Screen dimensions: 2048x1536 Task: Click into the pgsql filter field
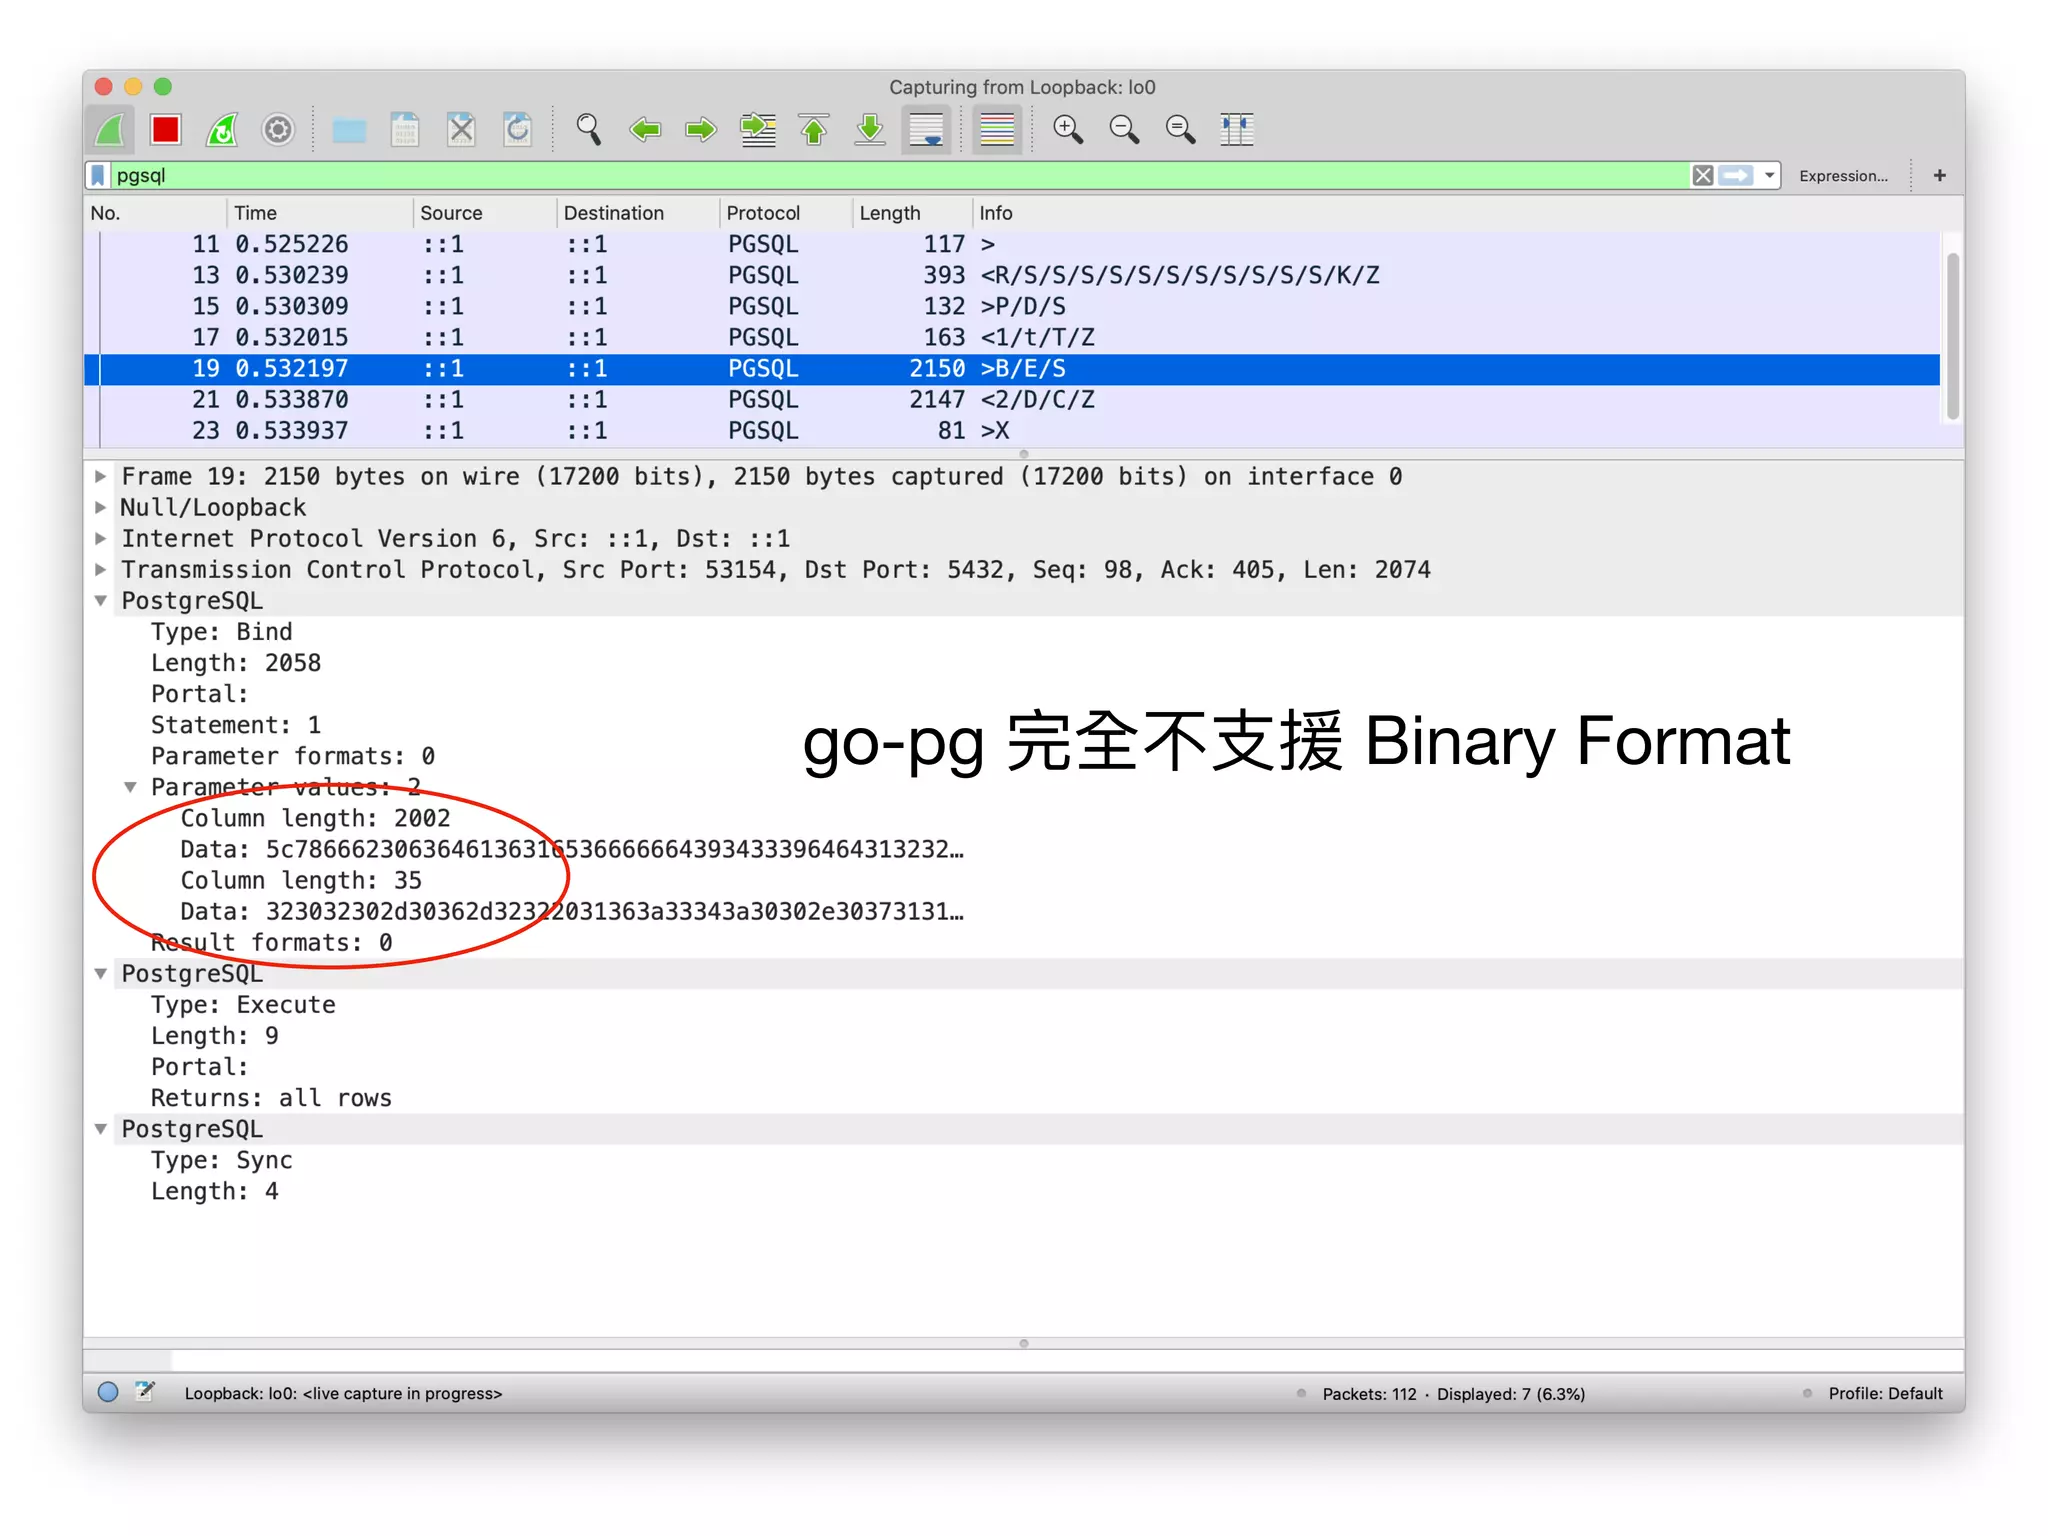point(898,176)
